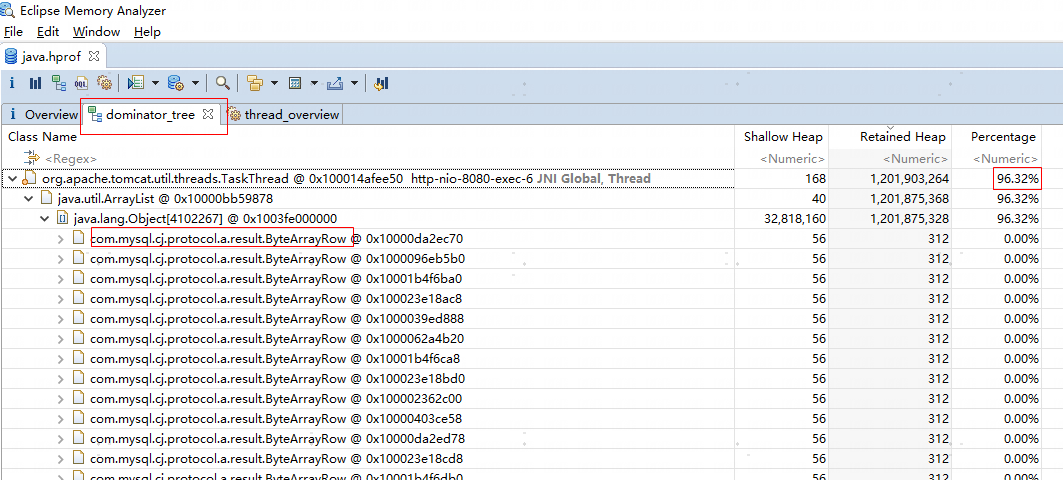This screenshot has width=1063, height=480.
Task: Open the File menu
Action: [14, 32]
